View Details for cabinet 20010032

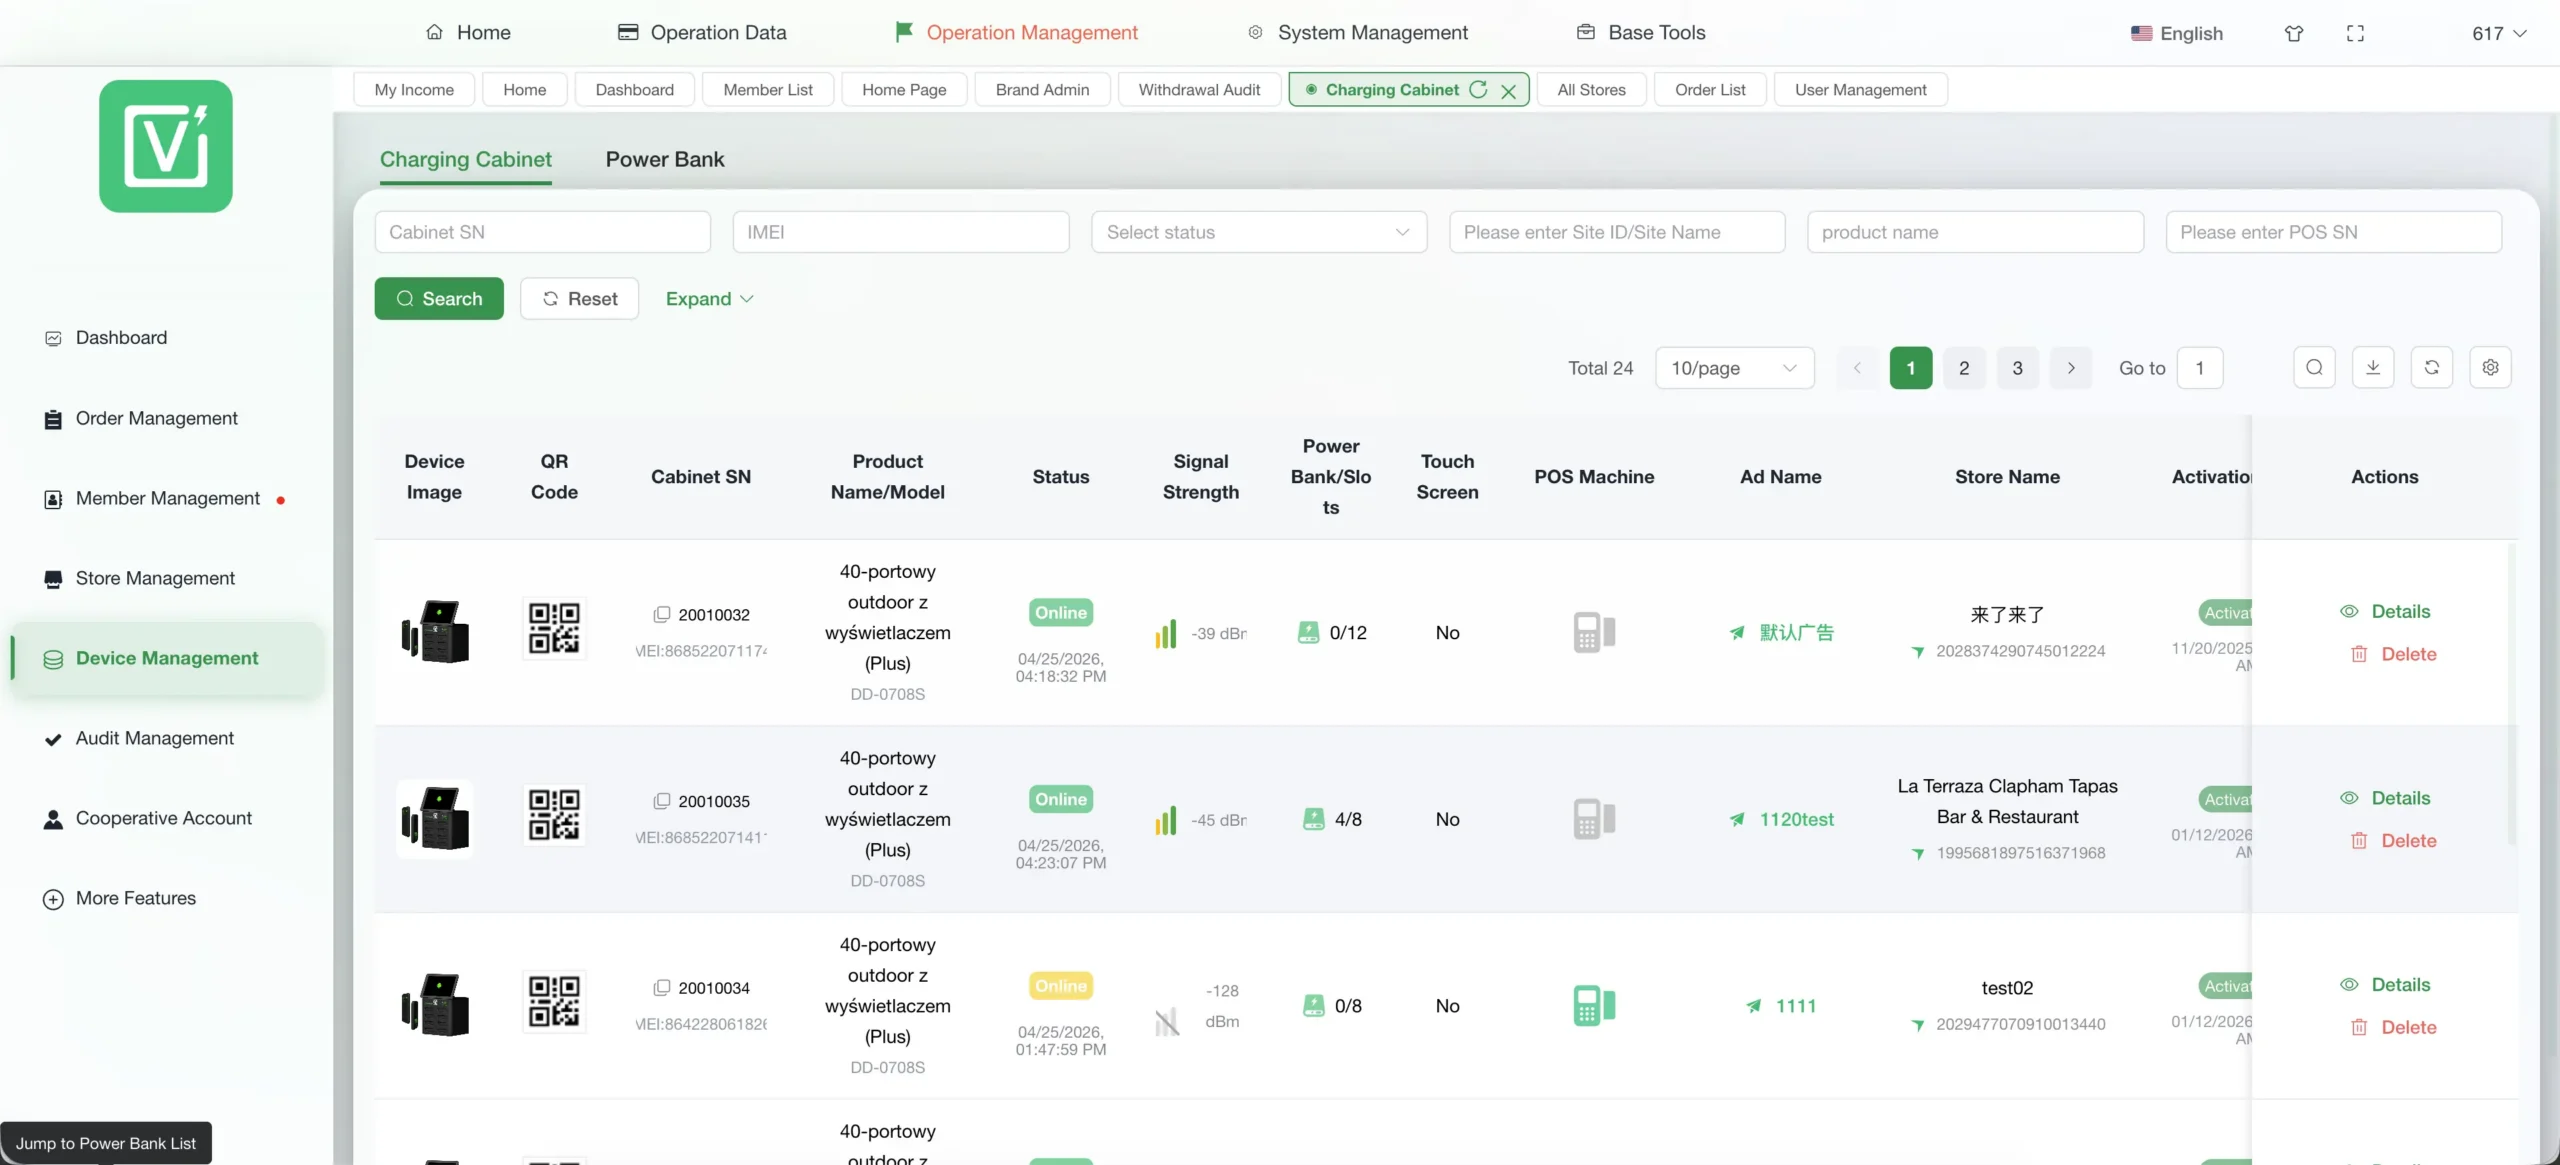pos(2384,611)
